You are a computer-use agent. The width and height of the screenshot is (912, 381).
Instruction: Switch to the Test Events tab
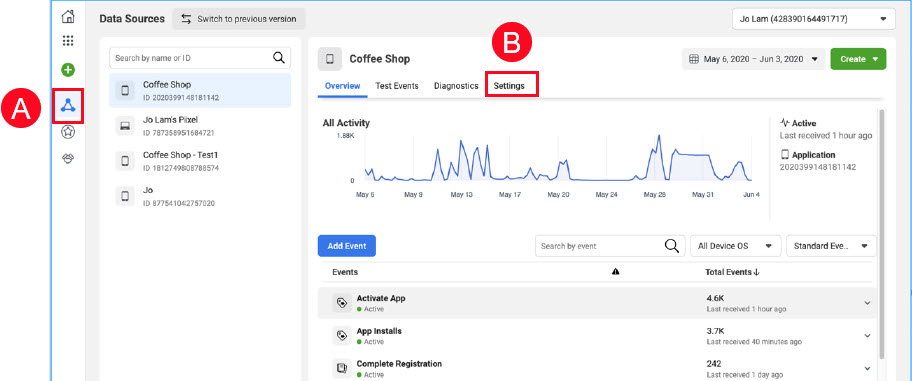coord(397,86)
